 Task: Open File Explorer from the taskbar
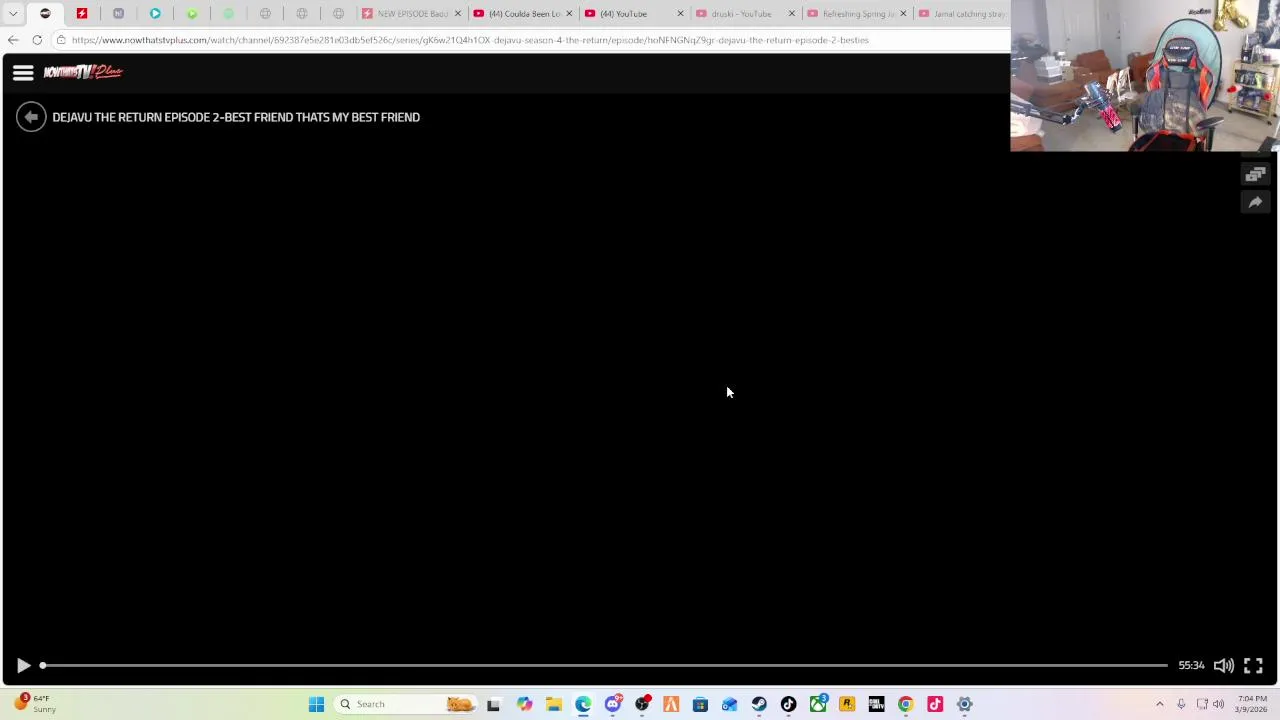coord(553,704)
